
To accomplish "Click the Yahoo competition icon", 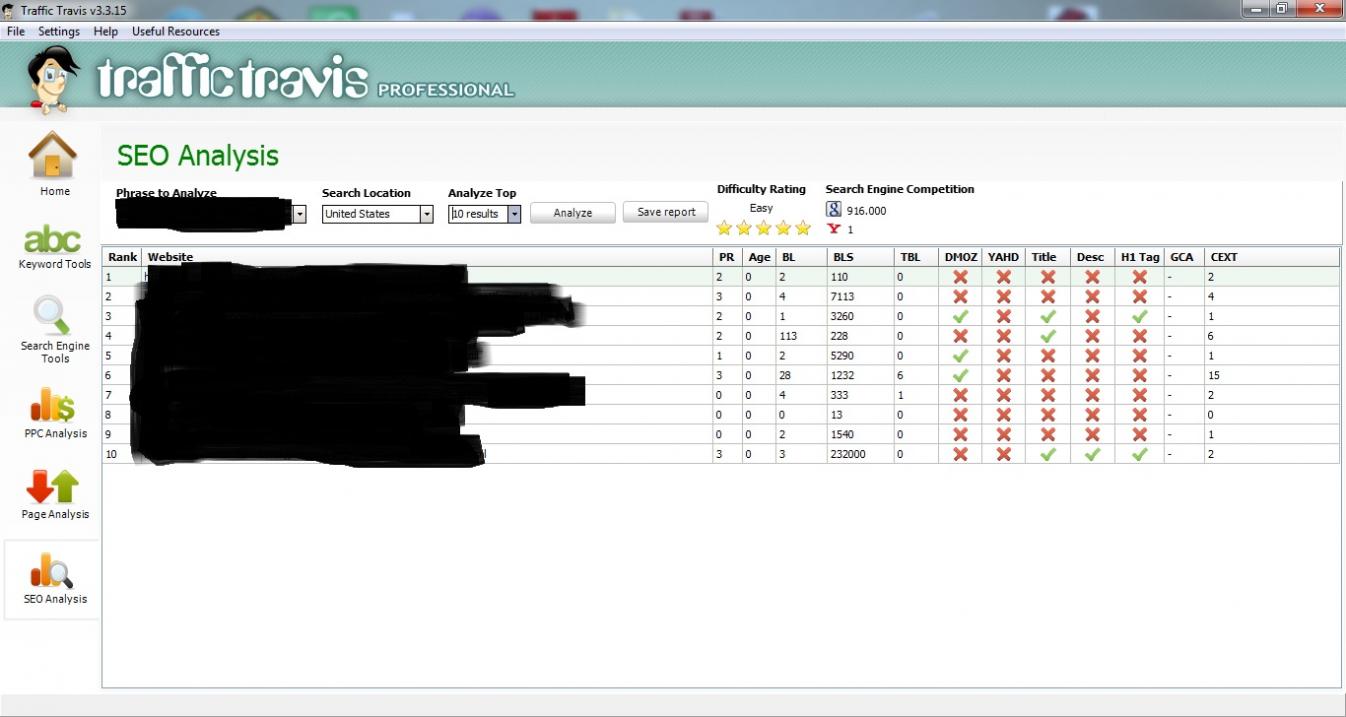I will pyautogui.click(x=833, y=229).
